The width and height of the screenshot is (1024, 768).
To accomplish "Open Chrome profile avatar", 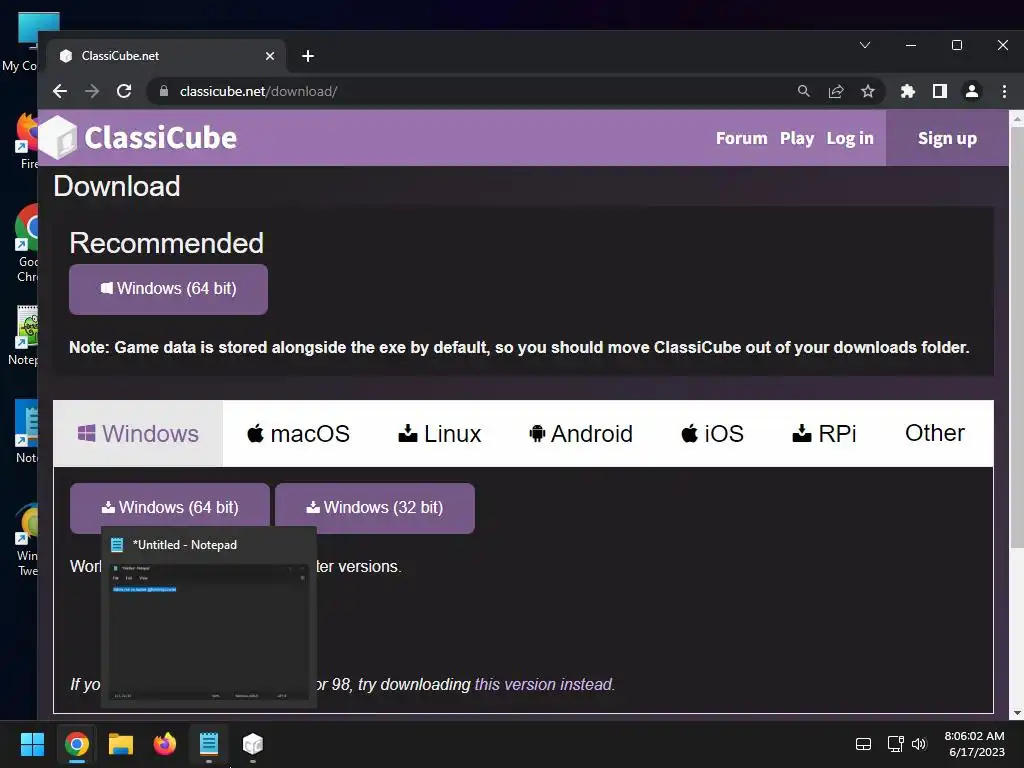I will point(972,91).
